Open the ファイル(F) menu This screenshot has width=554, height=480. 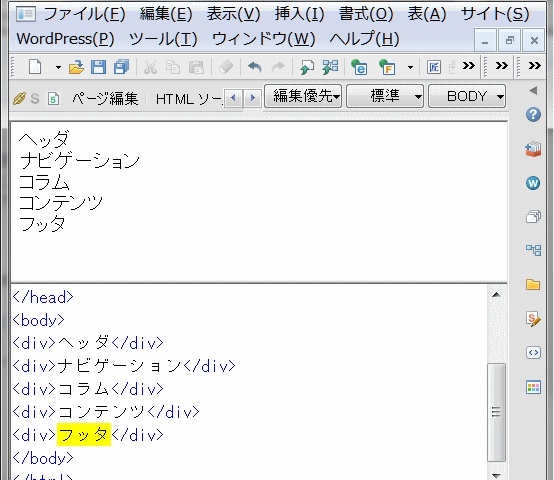coord(84,14)
